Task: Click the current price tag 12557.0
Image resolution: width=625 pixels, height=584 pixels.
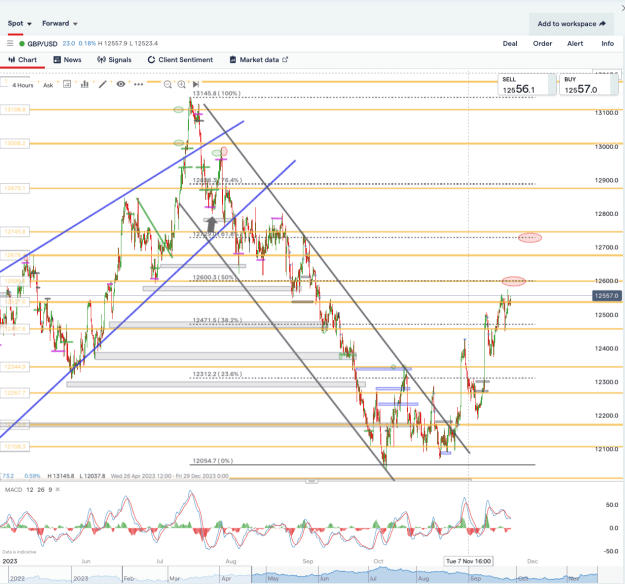Action: 607,296
